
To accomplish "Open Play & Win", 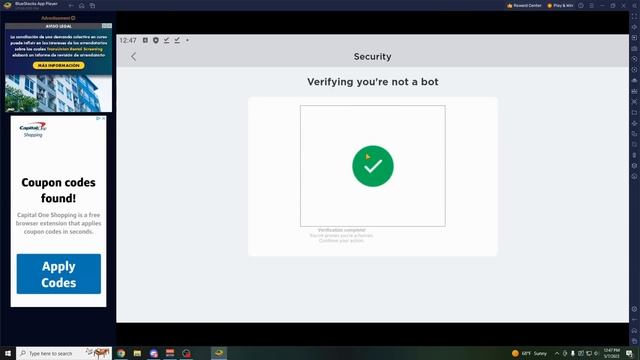I will (x=560, y=6).
